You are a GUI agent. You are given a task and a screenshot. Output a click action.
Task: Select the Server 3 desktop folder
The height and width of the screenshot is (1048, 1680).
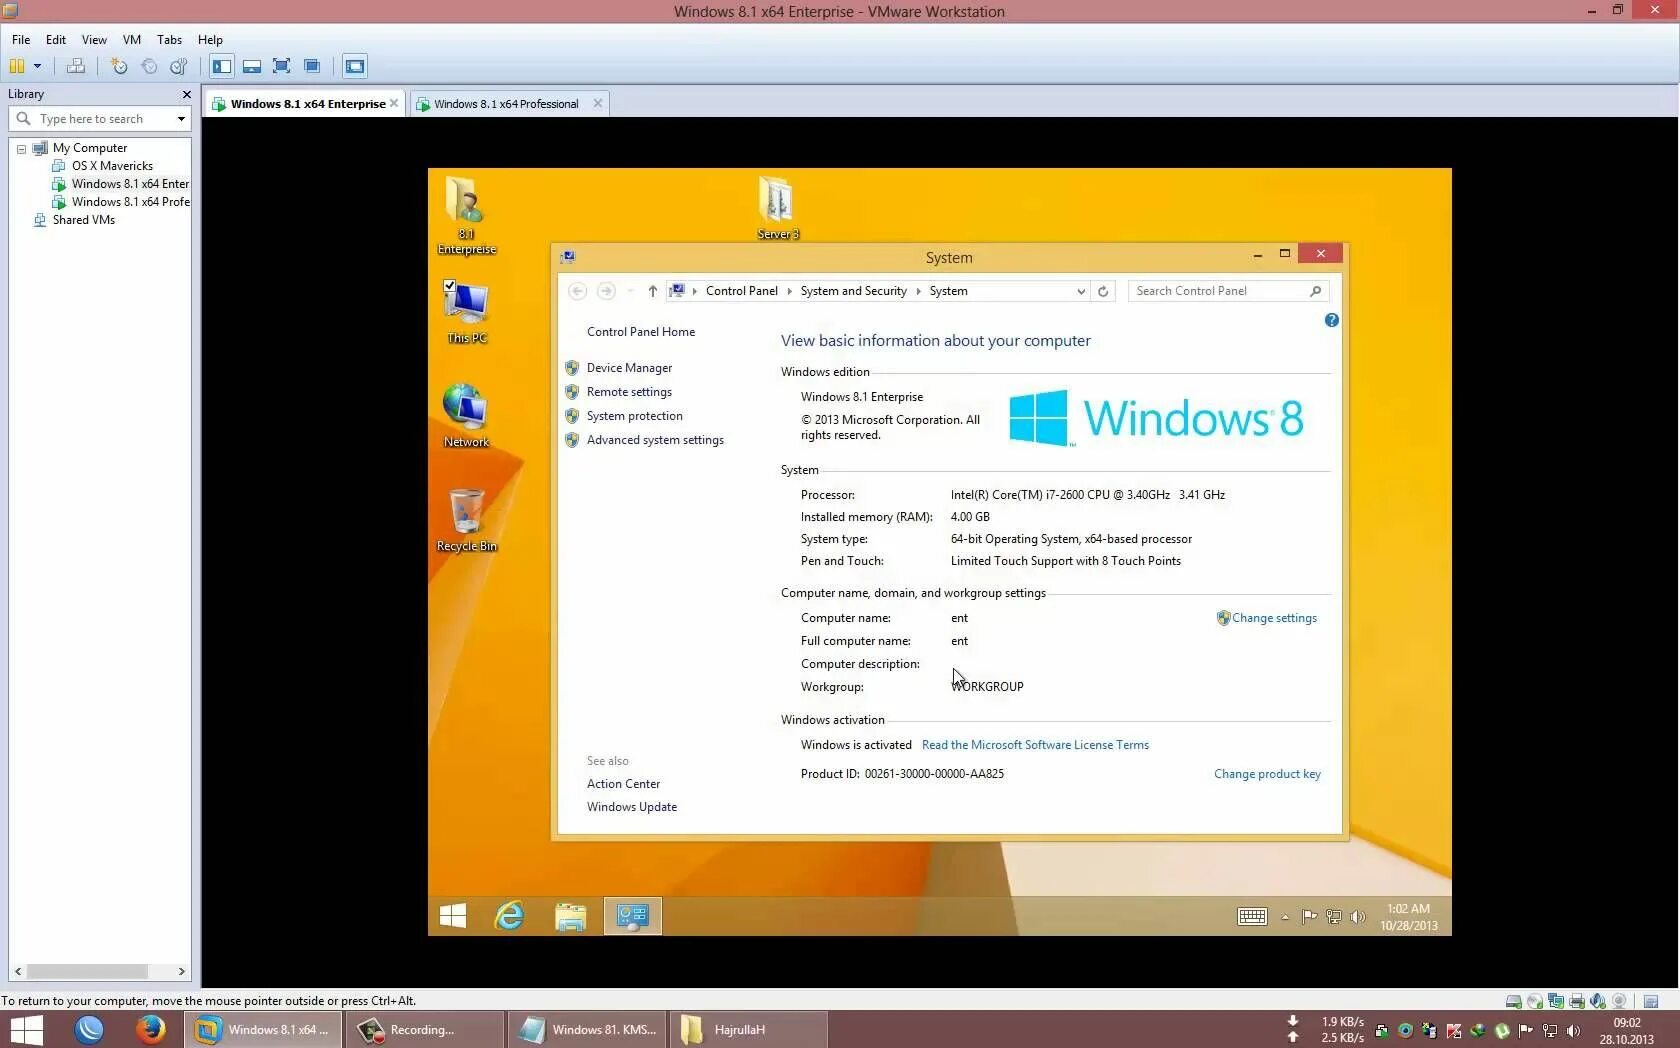click(x=777, y=208)
